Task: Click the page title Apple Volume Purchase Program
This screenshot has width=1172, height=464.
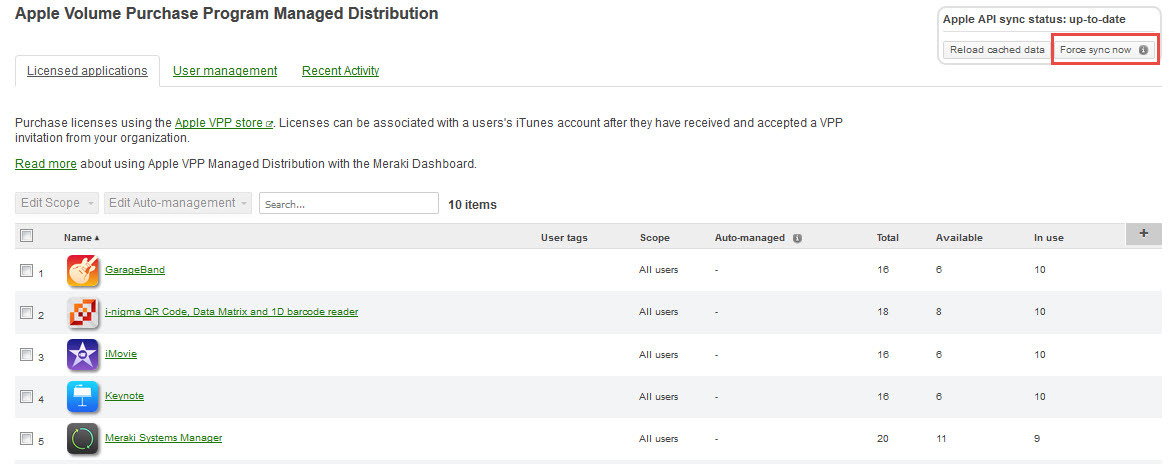Action: pos(226,13)
